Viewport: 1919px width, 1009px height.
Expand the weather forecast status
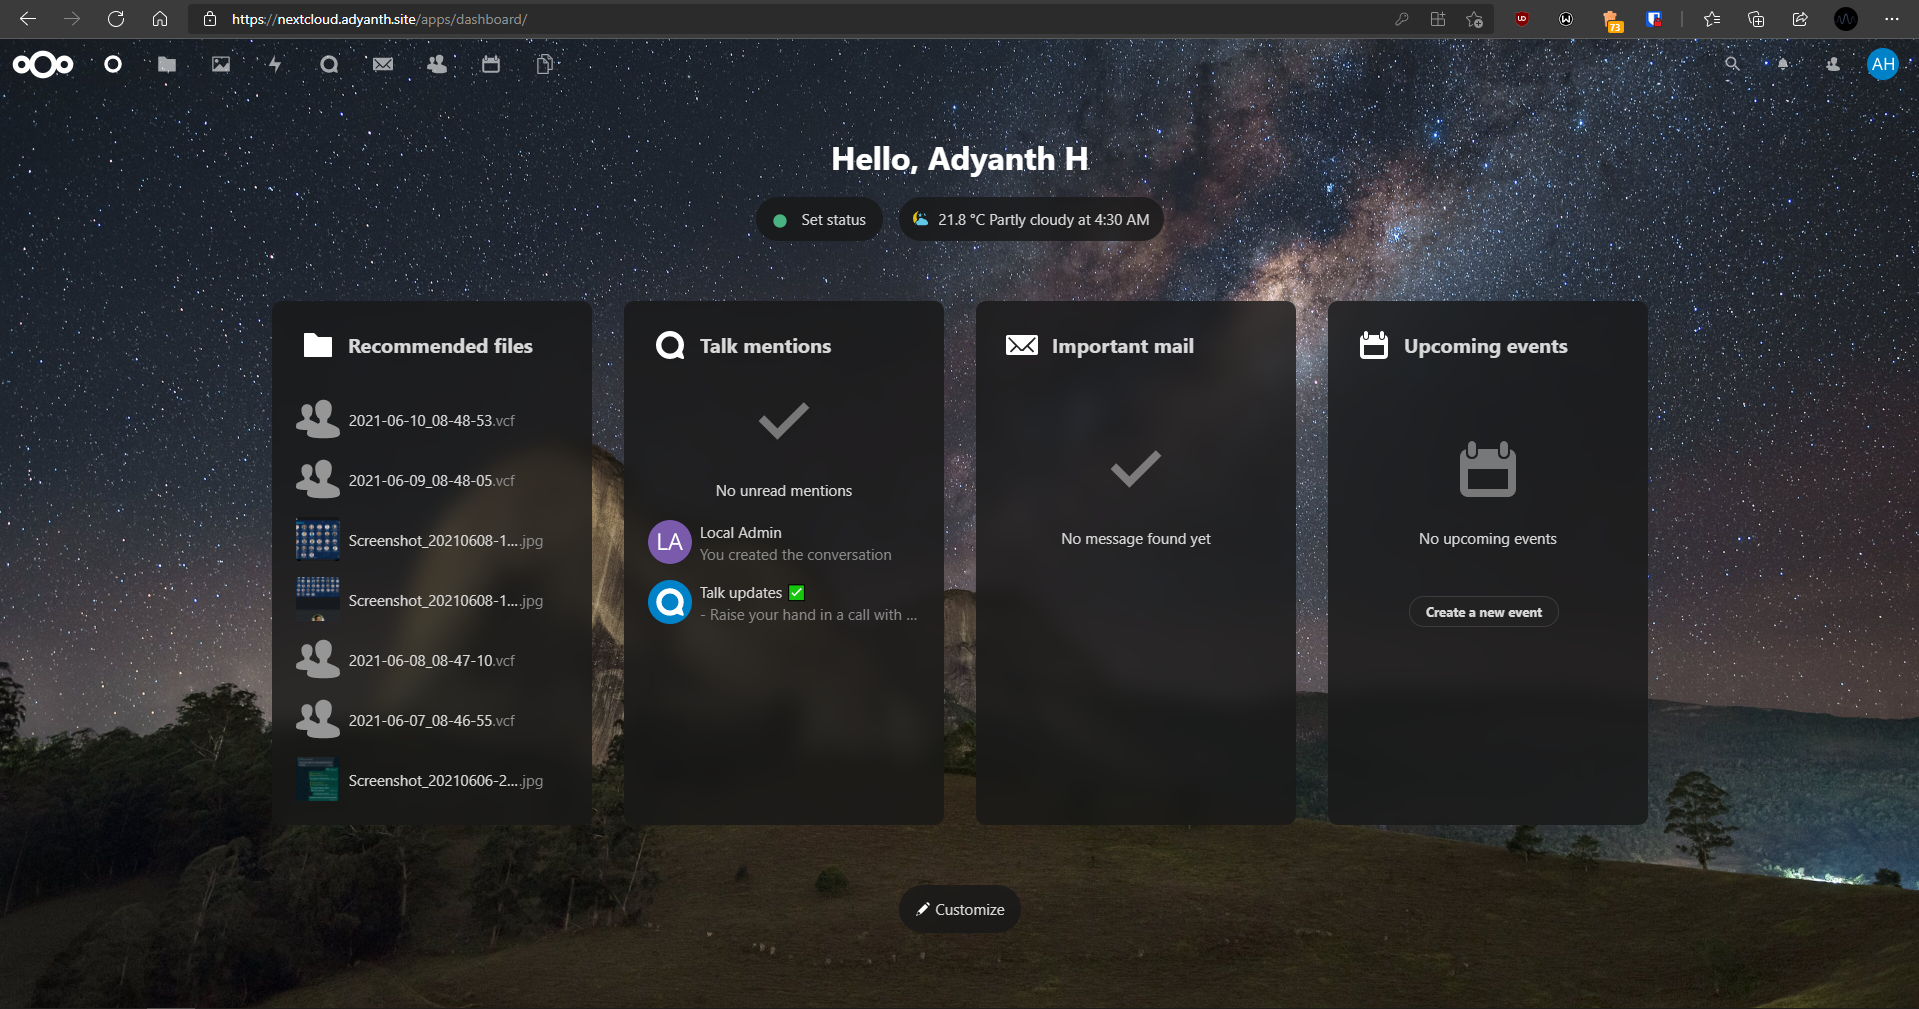point(1031,220)
